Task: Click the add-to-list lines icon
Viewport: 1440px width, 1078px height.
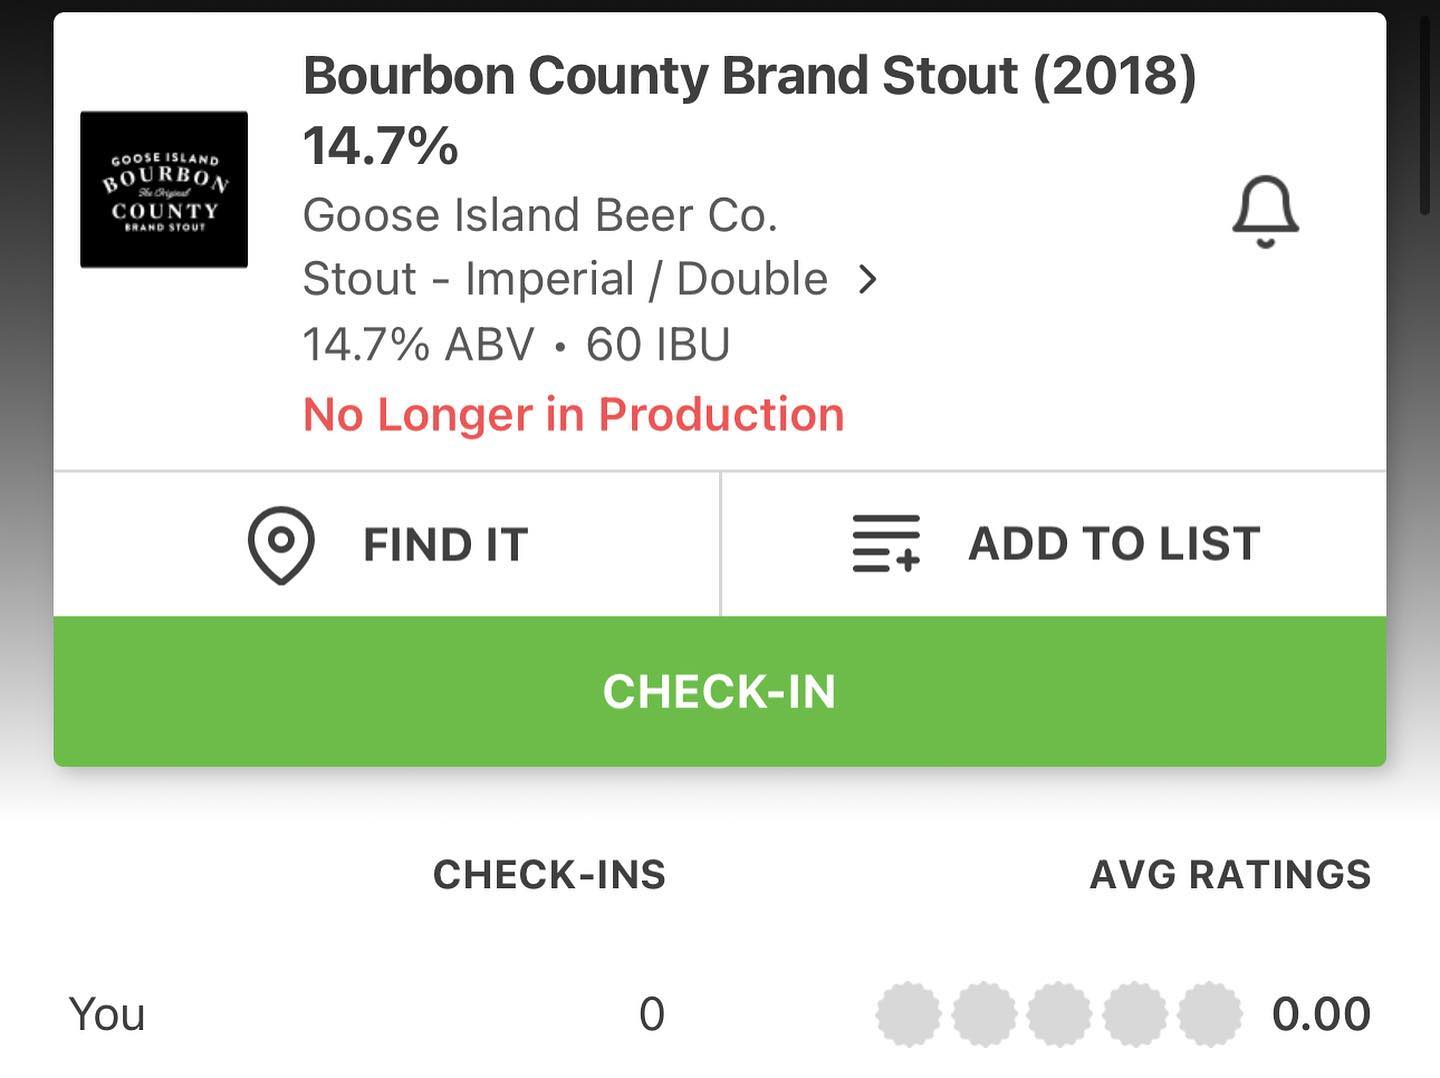Action: click(x=885, y=544)
